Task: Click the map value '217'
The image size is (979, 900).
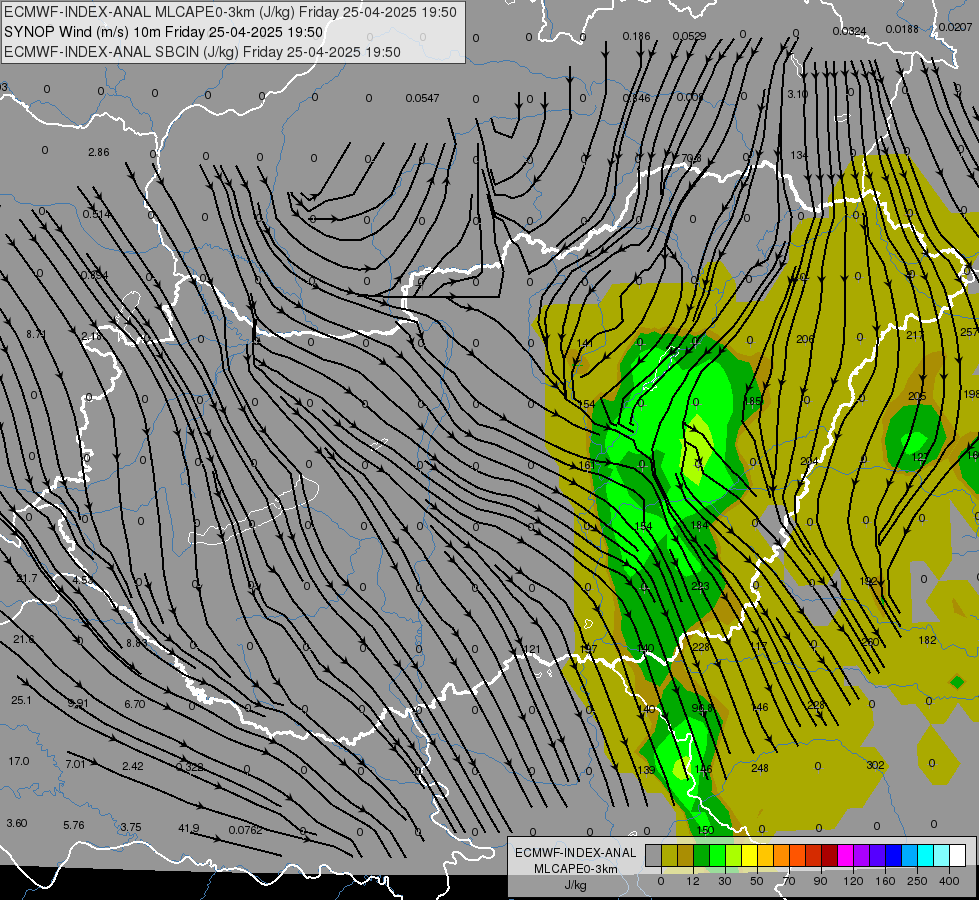Action: [x=915, y=335]
